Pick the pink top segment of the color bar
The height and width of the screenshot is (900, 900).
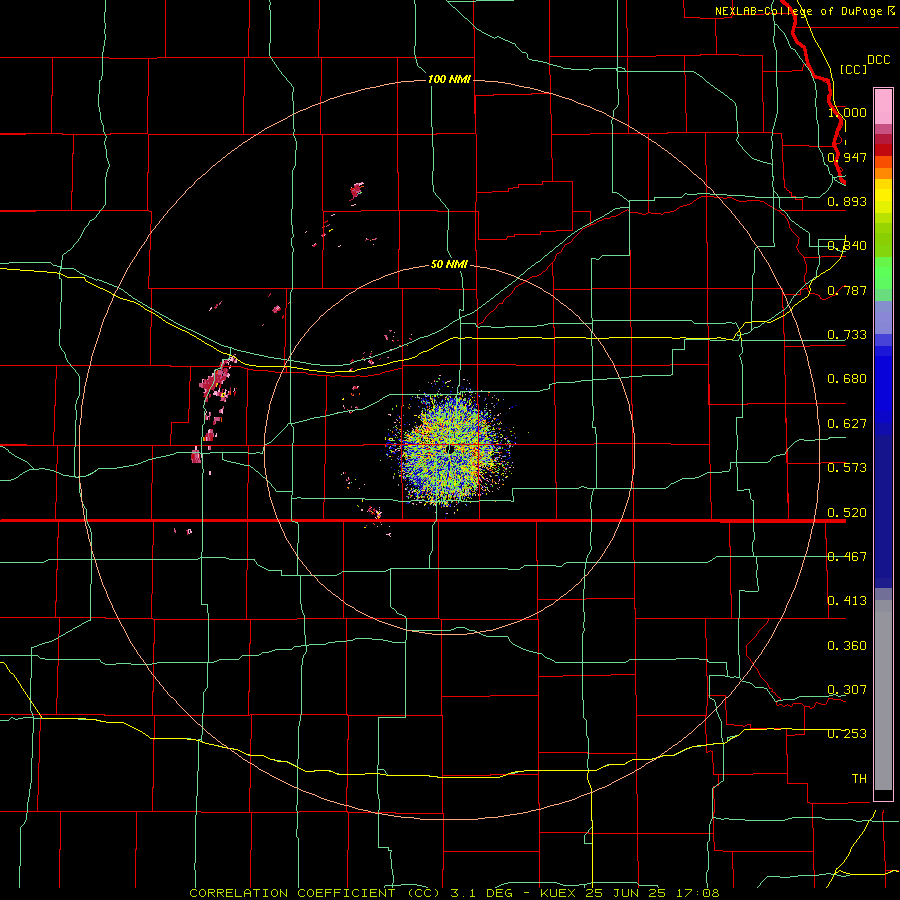tap(883, 107)
